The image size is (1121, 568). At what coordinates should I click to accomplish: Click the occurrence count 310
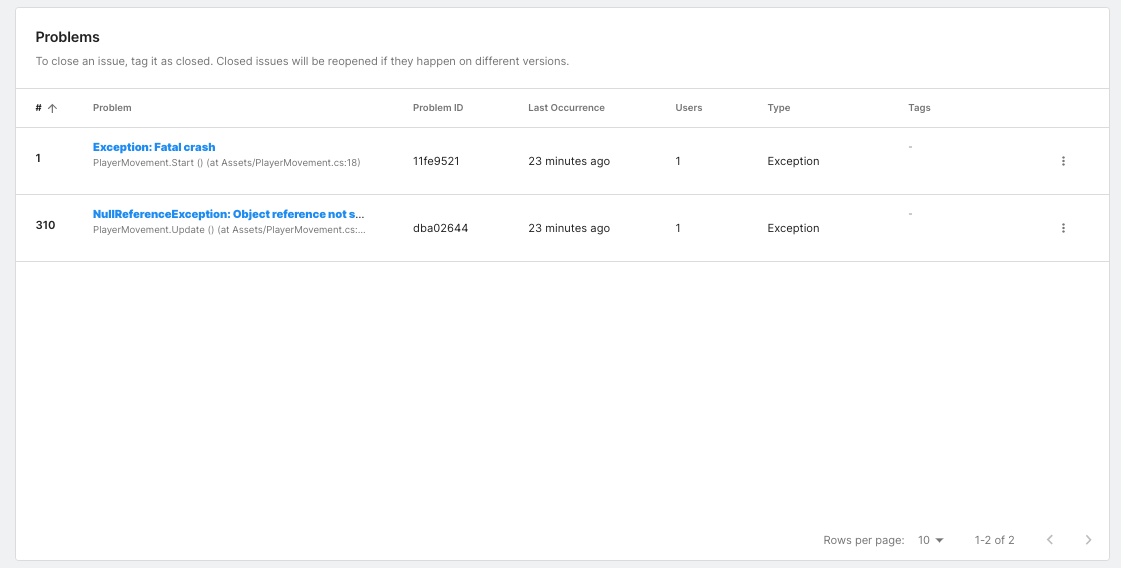45,225
